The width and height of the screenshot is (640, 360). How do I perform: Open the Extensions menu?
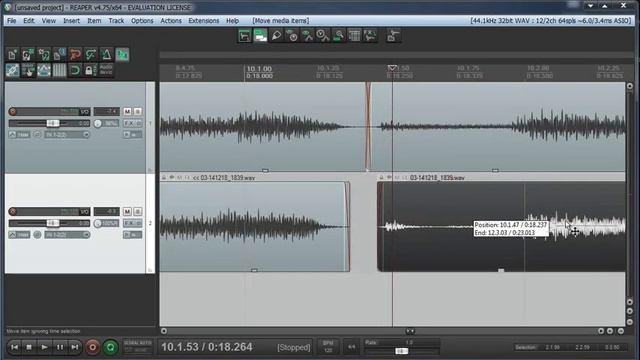[204, 20]
